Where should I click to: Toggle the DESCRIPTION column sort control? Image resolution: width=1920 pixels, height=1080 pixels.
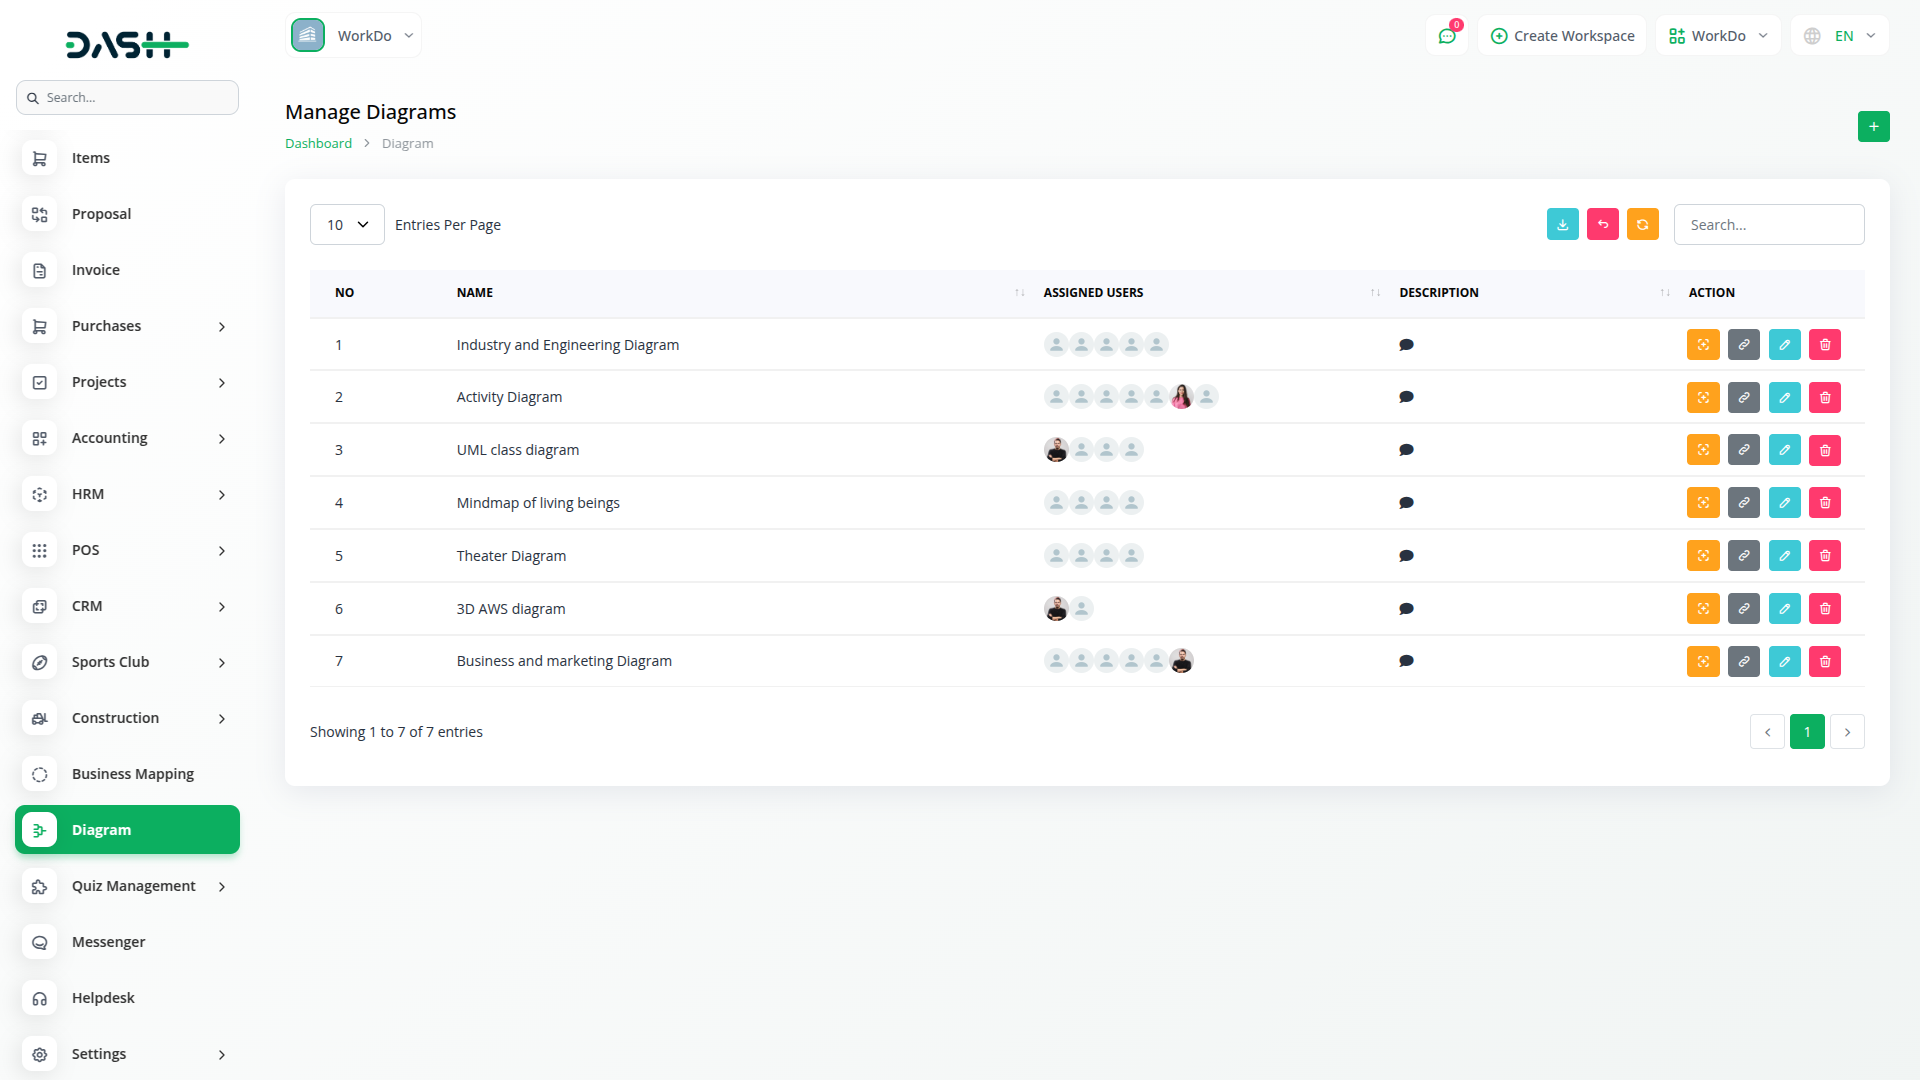(x=1663, y=292)
